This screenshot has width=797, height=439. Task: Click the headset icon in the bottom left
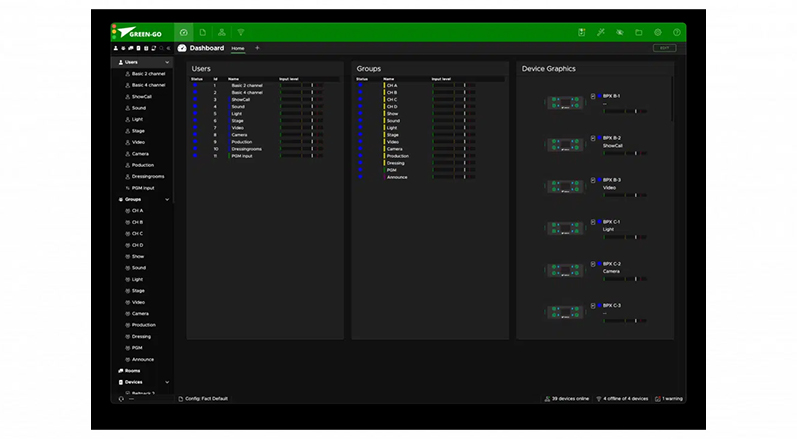121,399
